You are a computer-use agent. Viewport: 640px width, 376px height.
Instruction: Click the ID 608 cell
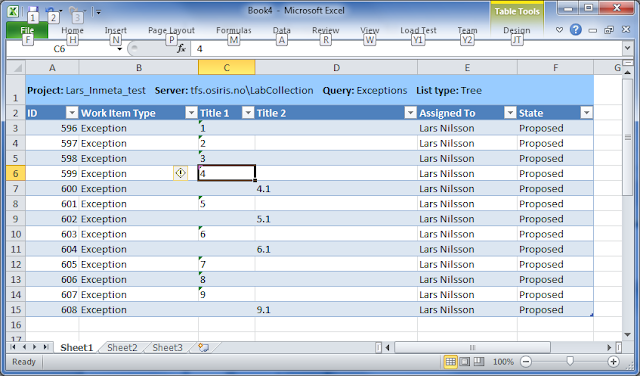pos(52,310)
